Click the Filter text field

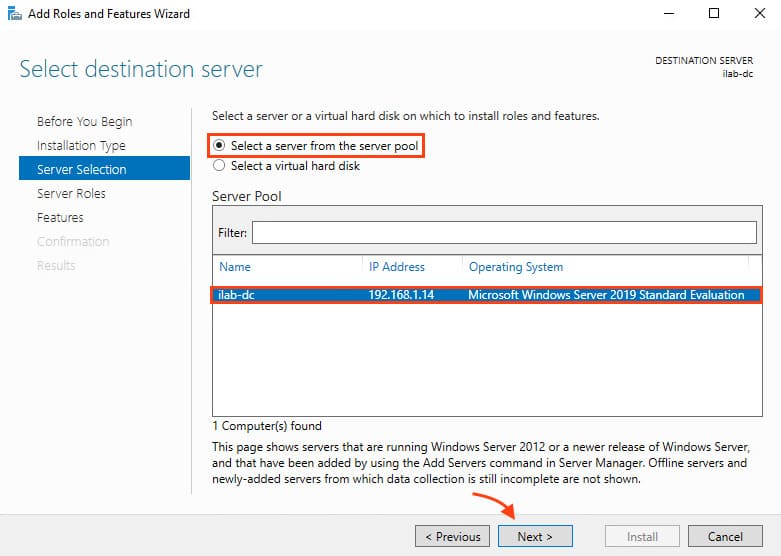click(x=504, y=232)
